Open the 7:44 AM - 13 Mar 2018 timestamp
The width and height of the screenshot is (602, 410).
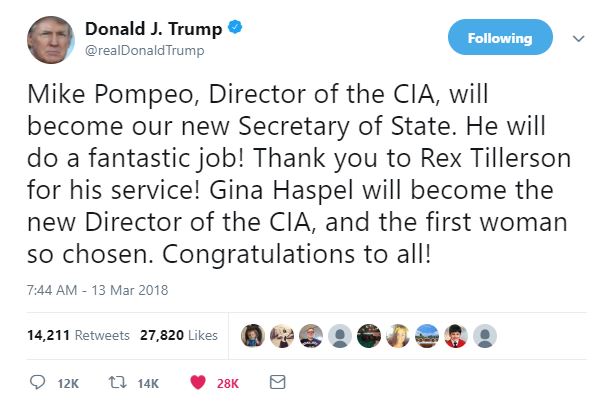tap(97, 291)
